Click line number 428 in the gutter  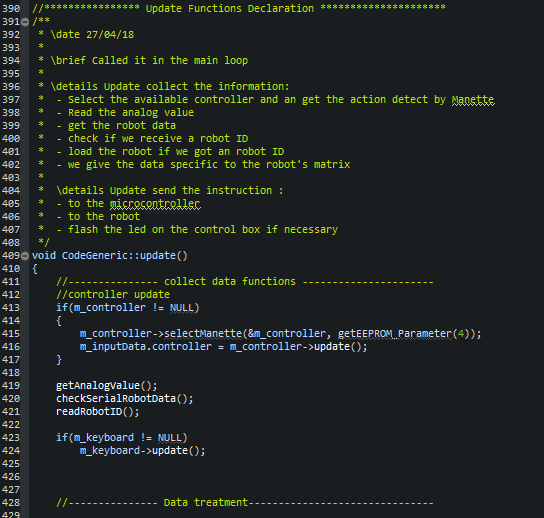point(10,503)
